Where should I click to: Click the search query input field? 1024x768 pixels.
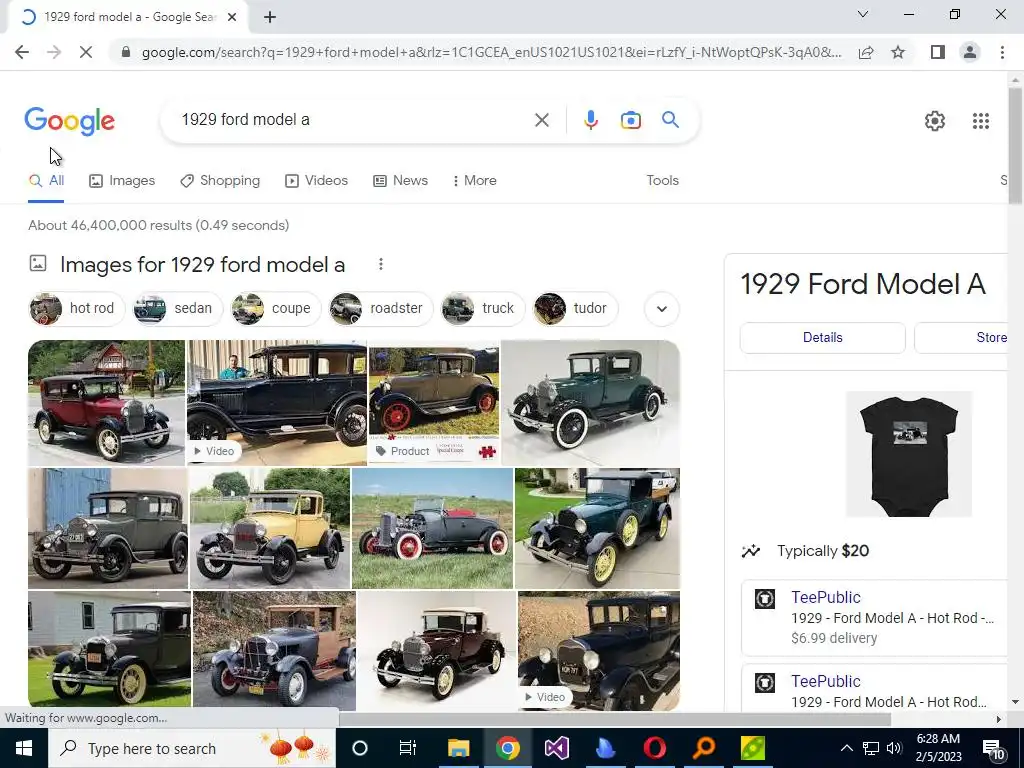(x=353, y=120)
